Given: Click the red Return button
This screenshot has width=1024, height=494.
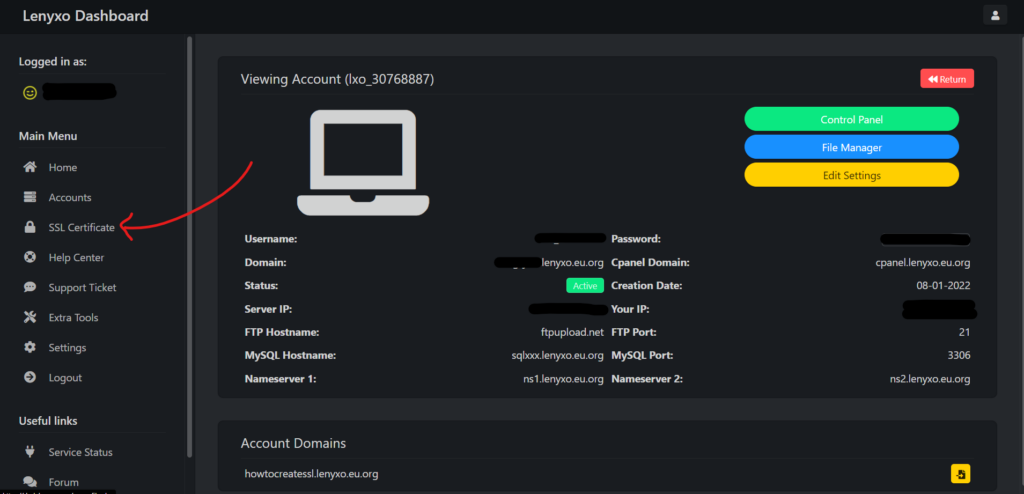Looking at the screenshot, I should pyautogui.click(x=947, y=79).
